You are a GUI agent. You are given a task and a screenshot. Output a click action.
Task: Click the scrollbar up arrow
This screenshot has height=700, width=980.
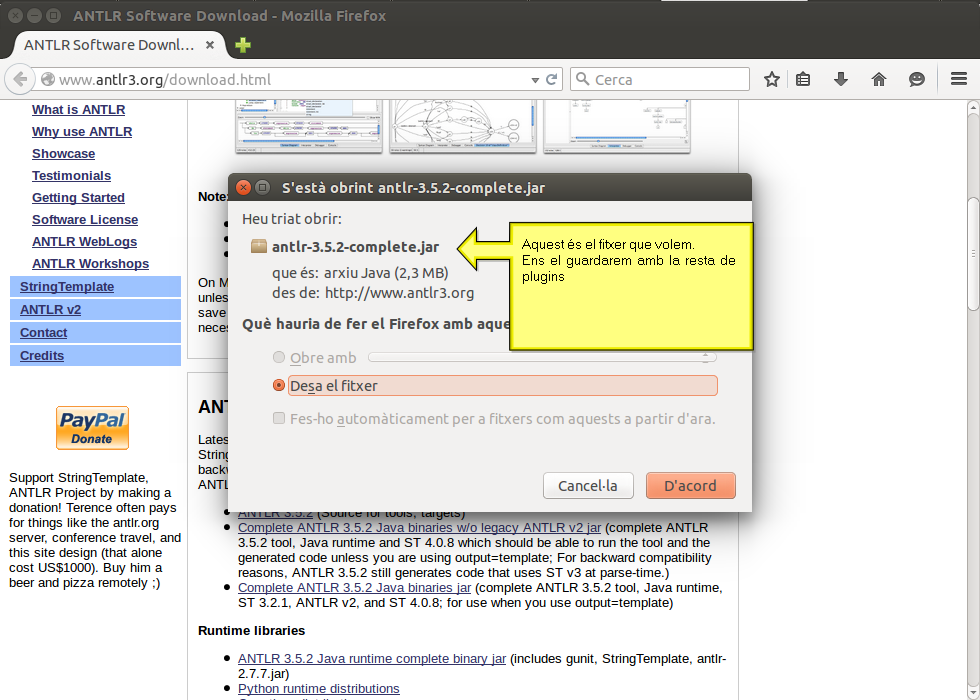[x=973, y=107]
